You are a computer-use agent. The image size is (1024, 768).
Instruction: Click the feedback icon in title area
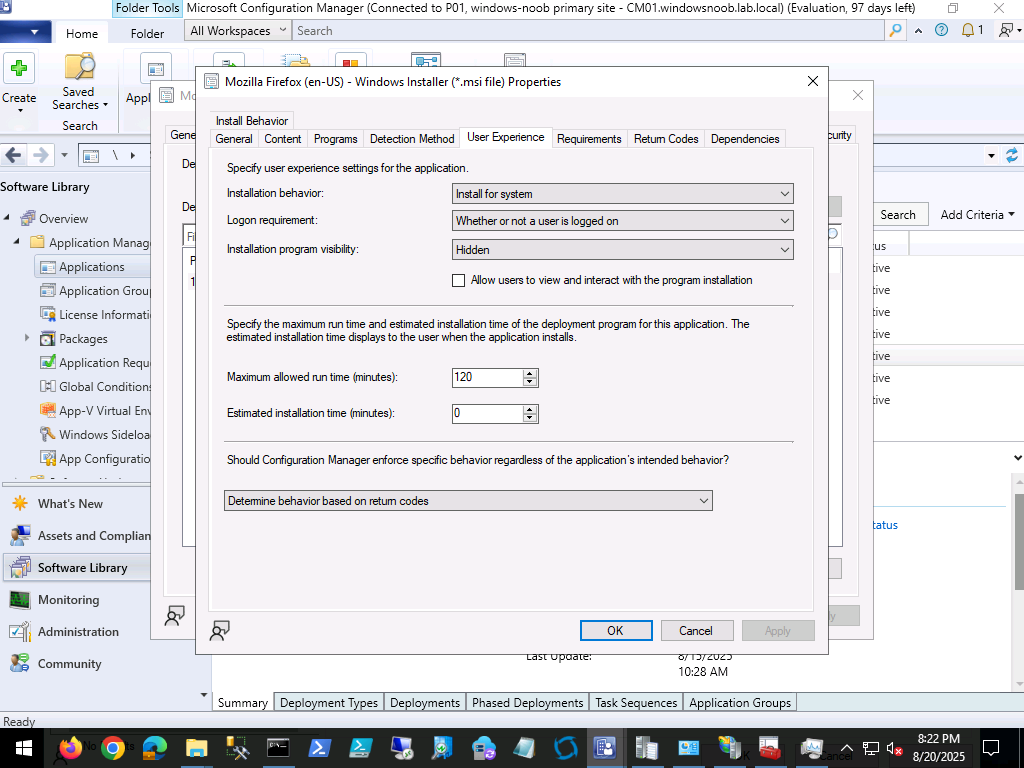[x=1006, y=30]
